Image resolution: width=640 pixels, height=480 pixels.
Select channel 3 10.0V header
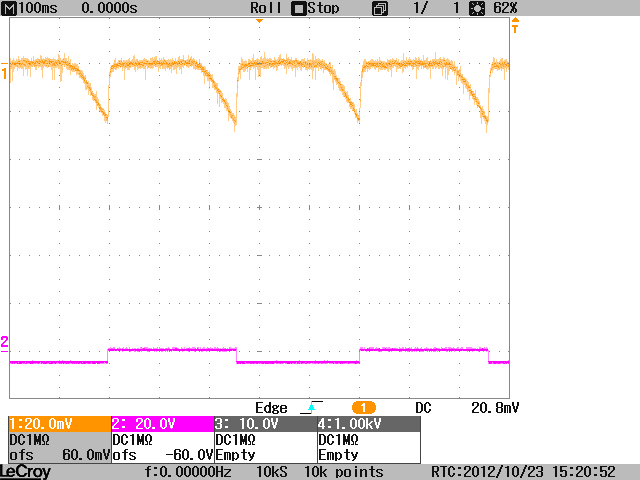tap(266, 424)
